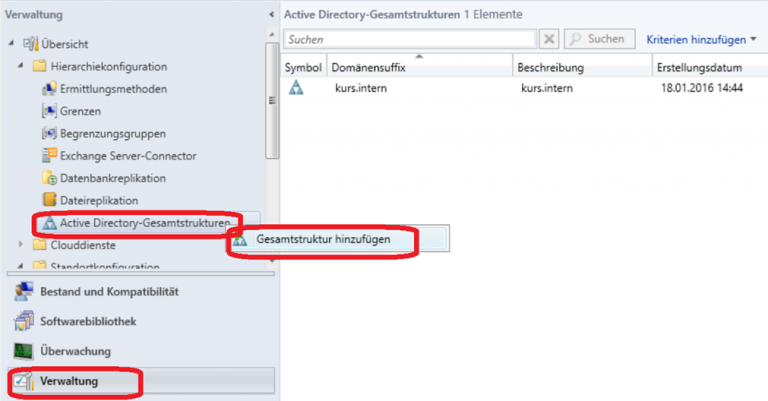Open the Überwachung workspace

click(x=23, y=351)
